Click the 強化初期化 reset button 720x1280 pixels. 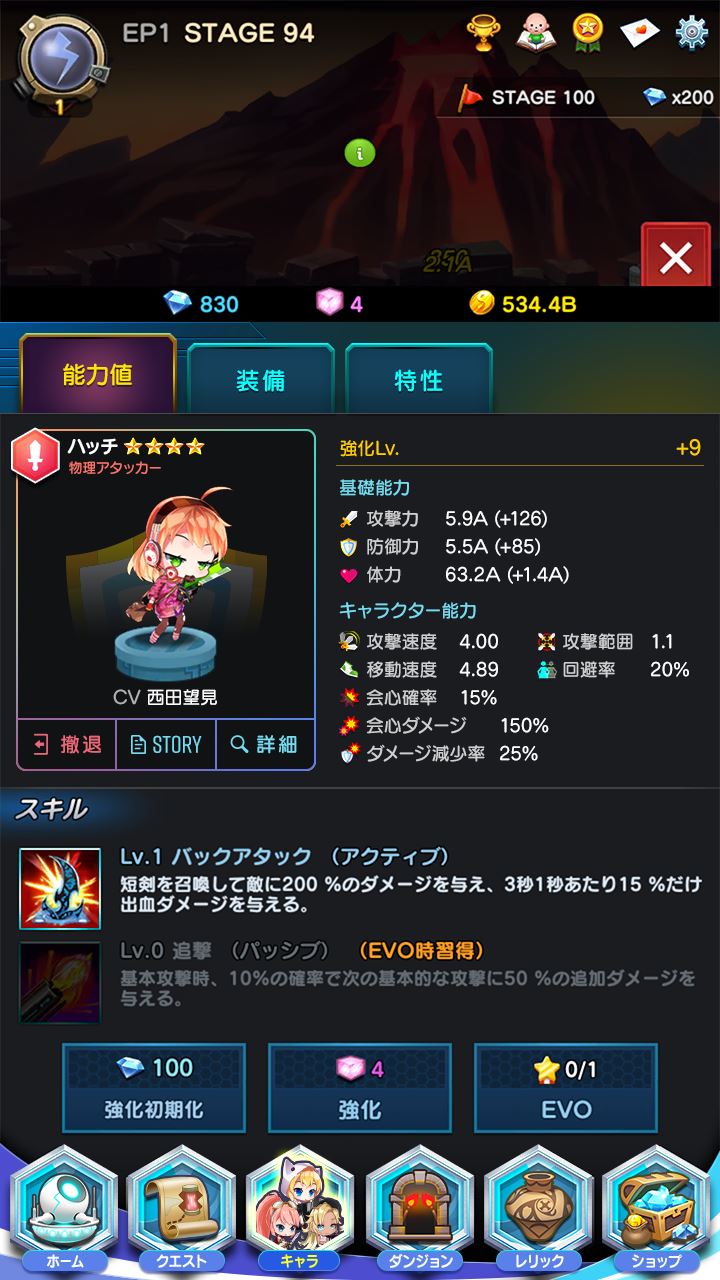[x=154, y=1088]
